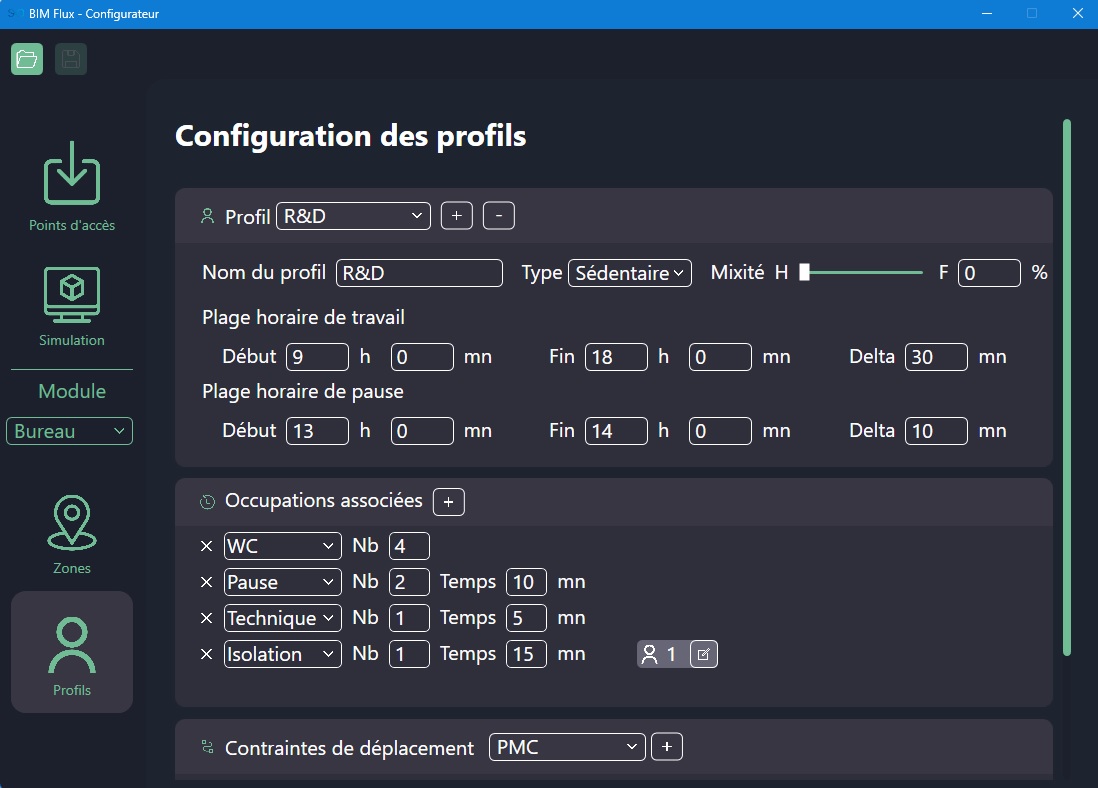Remove the Pause occupation row
Image resolution: width=1098 pixels, height=788 pixels.
click(x=207, y=582)
